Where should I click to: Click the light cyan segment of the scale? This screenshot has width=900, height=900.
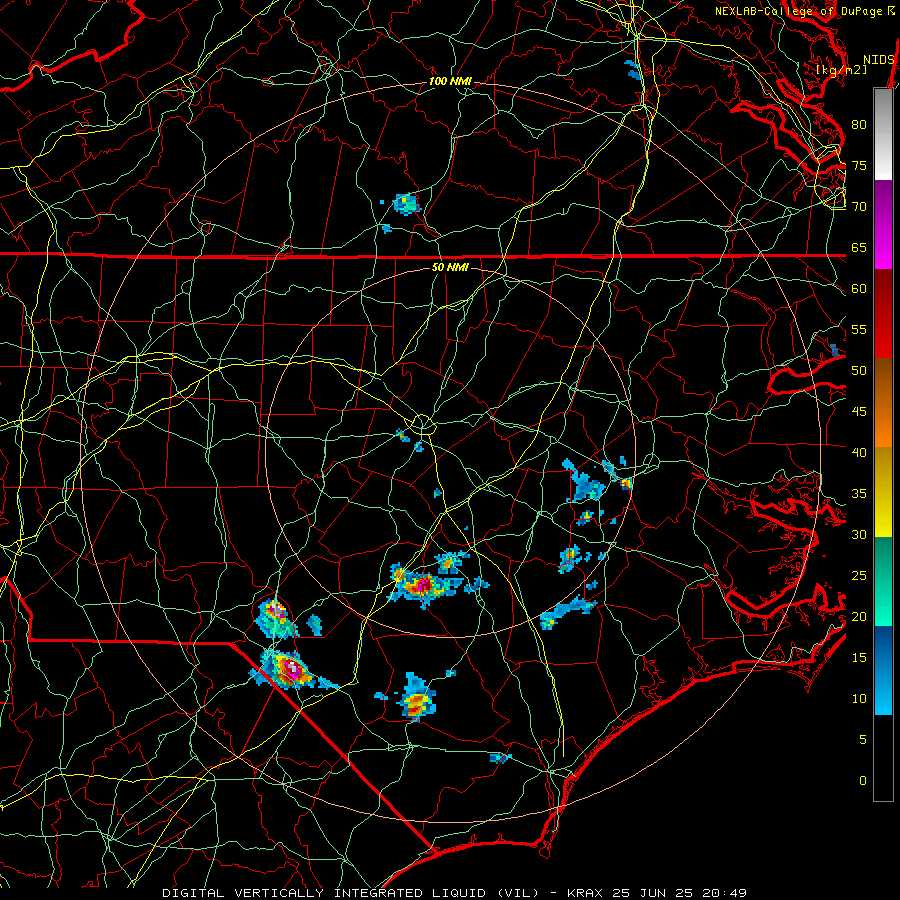click(x=883, y=692)
